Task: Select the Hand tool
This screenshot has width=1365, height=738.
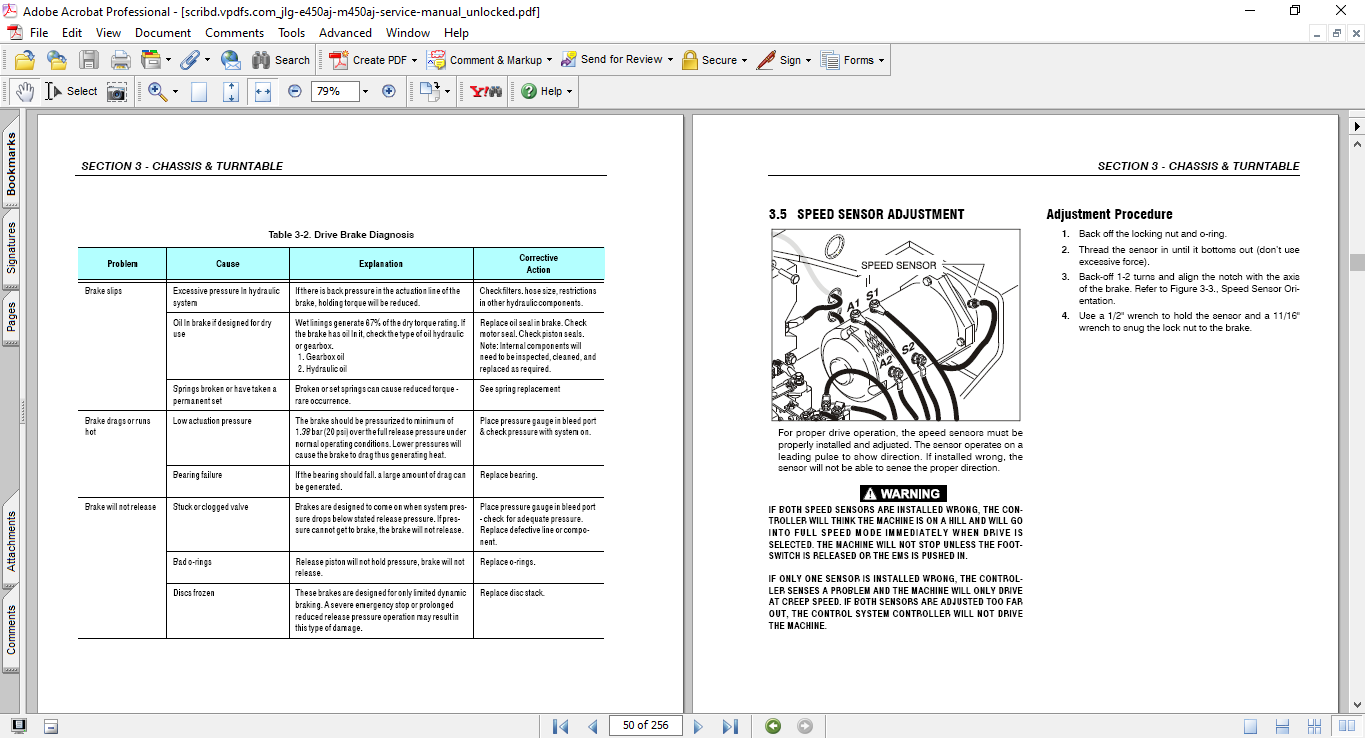Action: 24,91
